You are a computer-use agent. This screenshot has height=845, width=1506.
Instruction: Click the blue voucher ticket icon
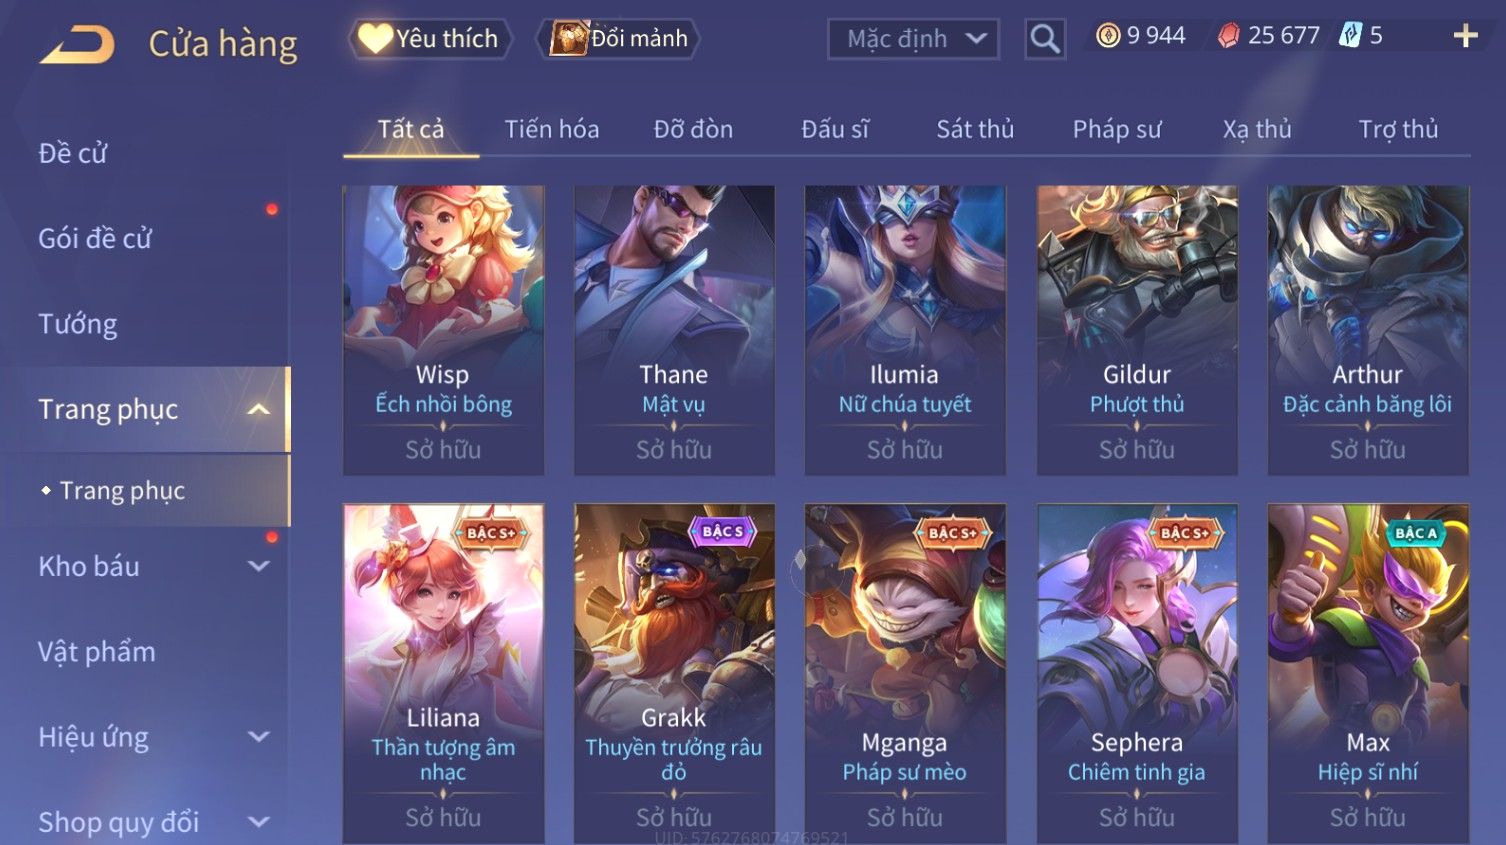(1350, 36)
